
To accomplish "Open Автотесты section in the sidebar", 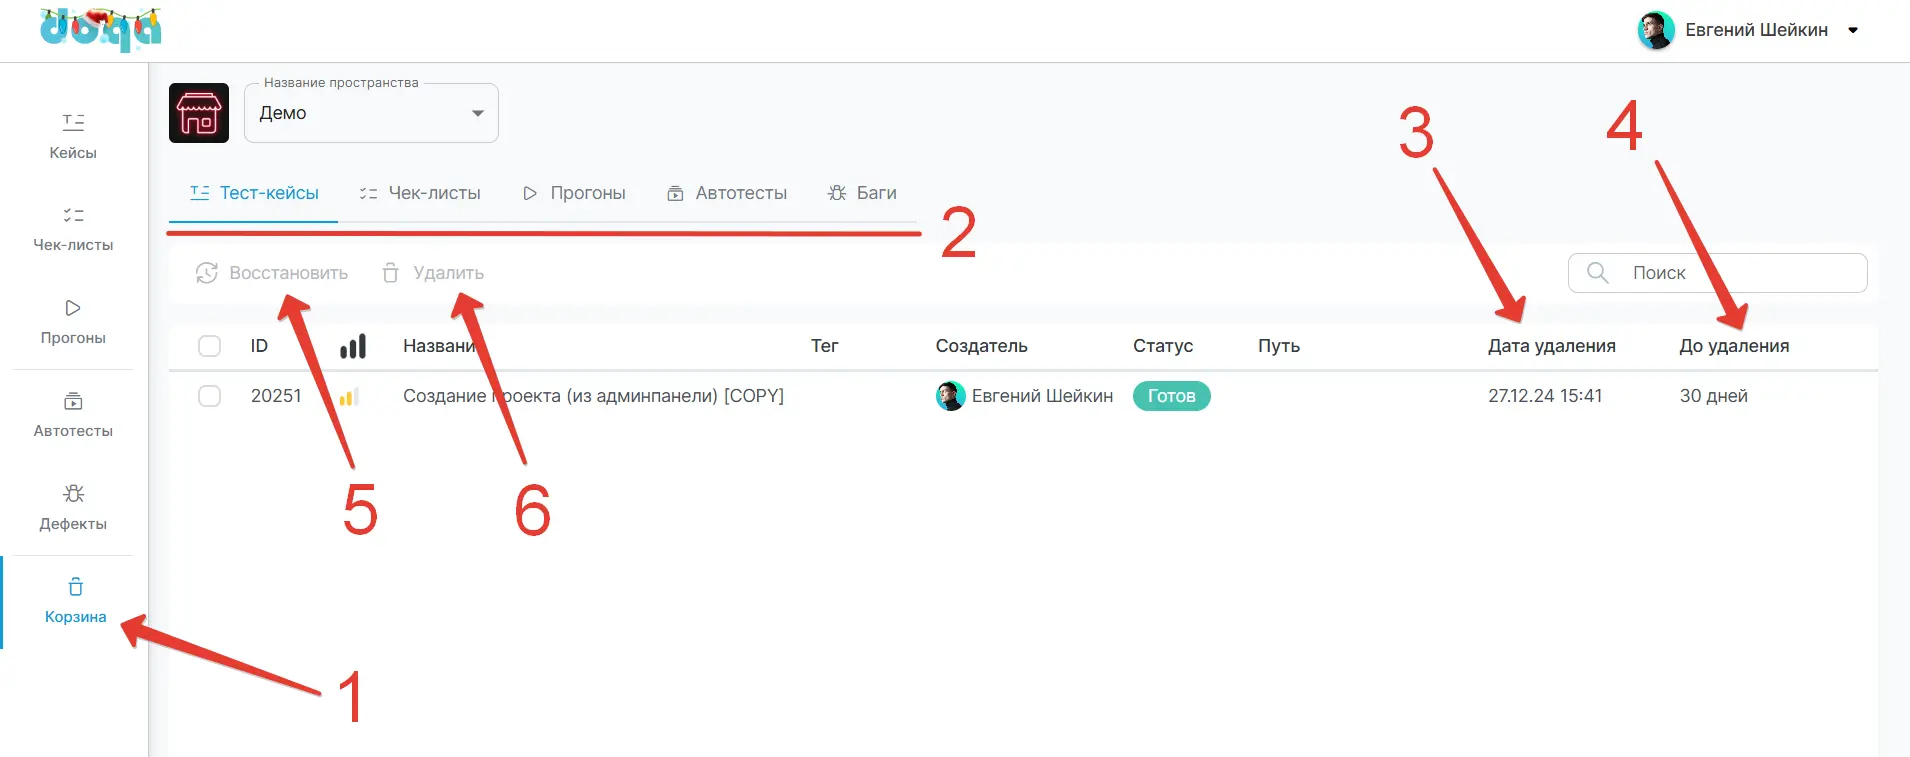I will tap(73, 414).
